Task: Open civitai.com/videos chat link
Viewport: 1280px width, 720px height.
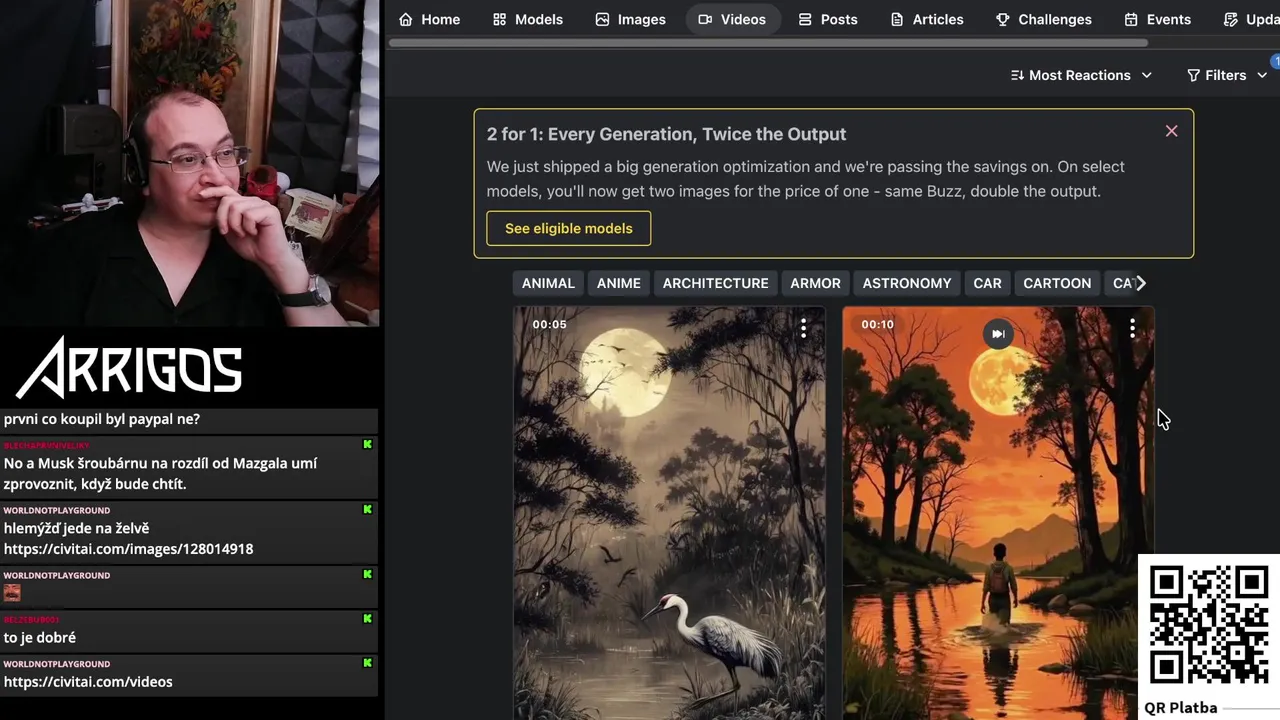Action: coord(88,681)
